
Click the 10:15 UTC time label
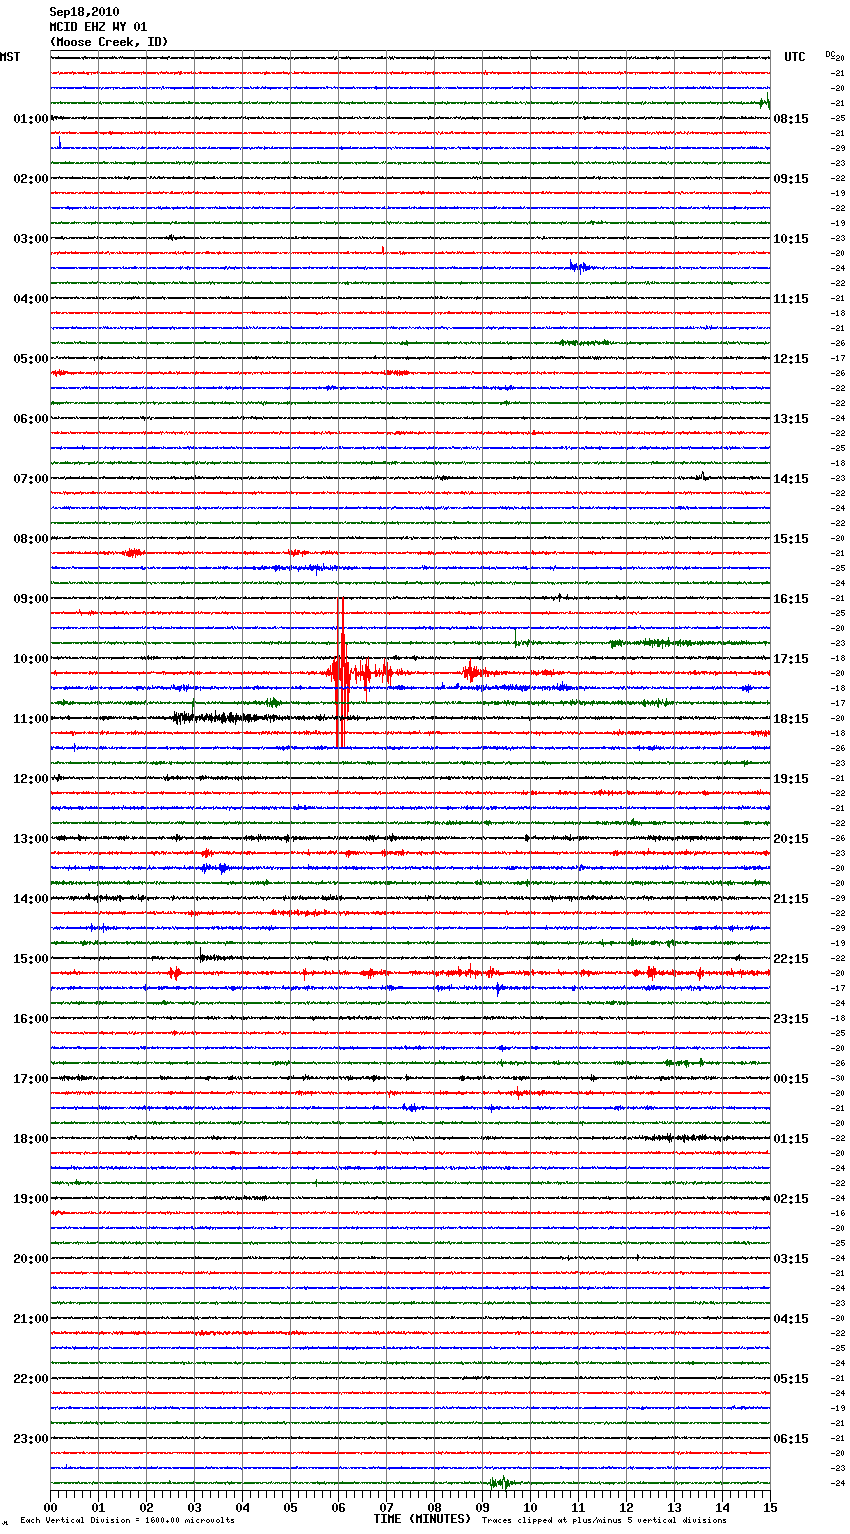click(791, 239)
